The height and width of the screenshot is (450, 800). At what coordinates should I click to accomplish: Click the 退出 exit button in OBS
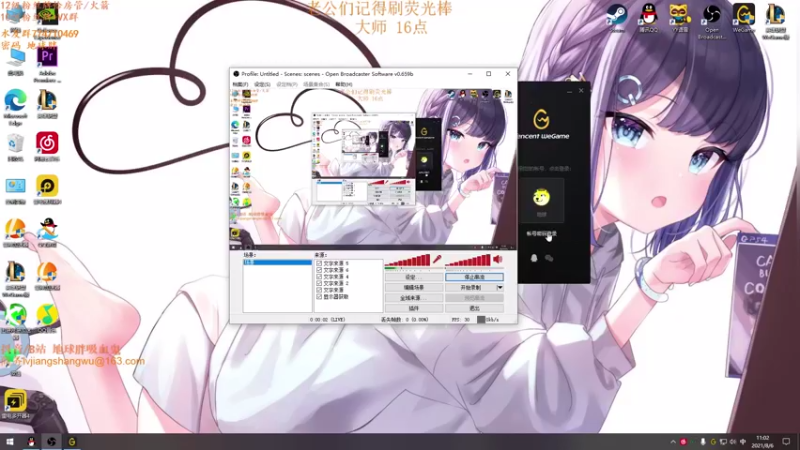point(474,308)
